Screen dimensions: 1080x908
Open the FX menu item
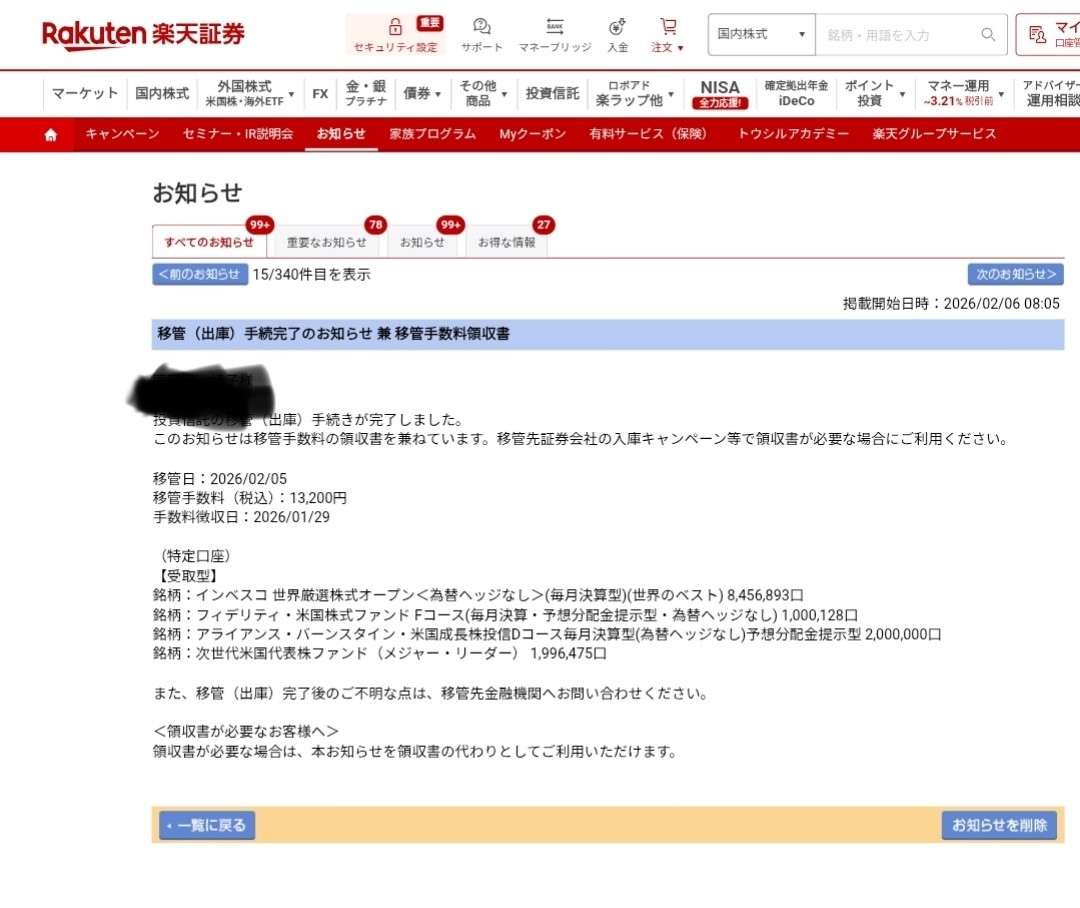320,93
